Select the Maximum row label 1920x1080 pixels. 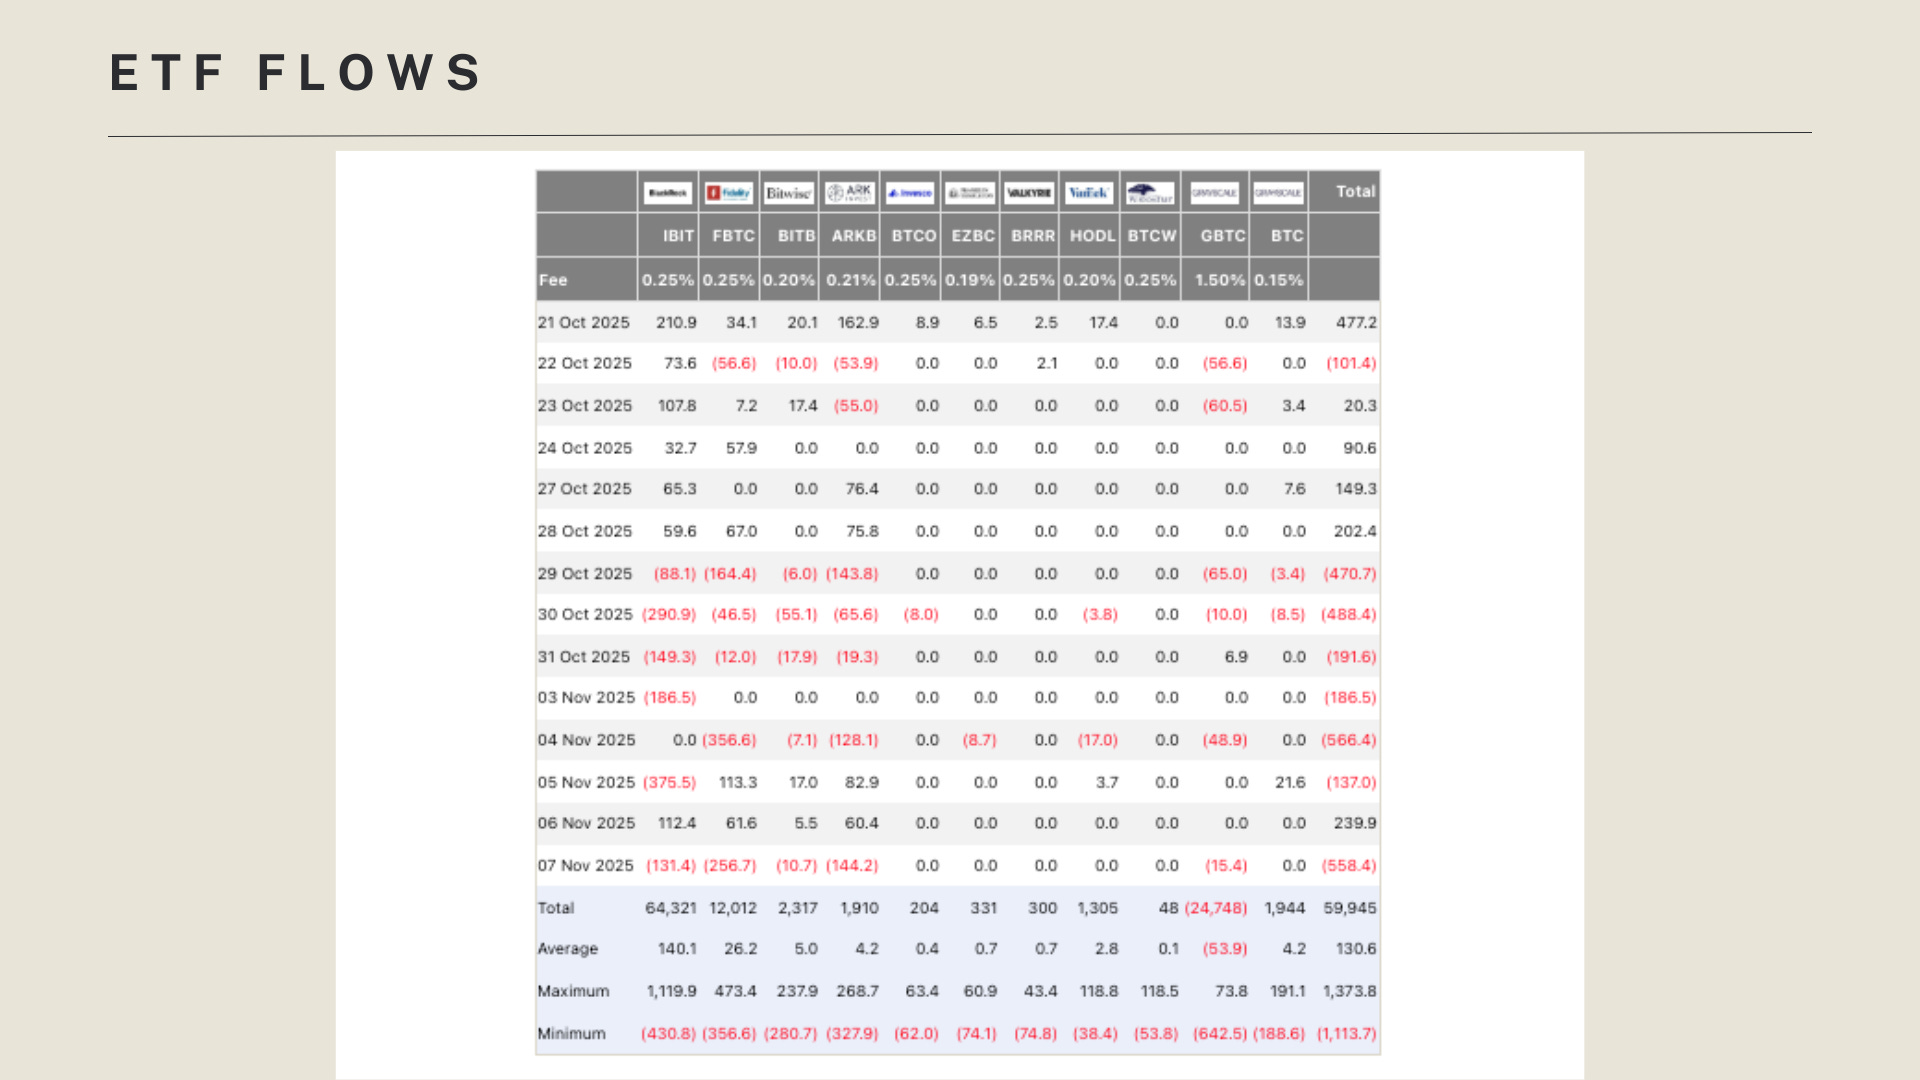[x=573, y=991]
